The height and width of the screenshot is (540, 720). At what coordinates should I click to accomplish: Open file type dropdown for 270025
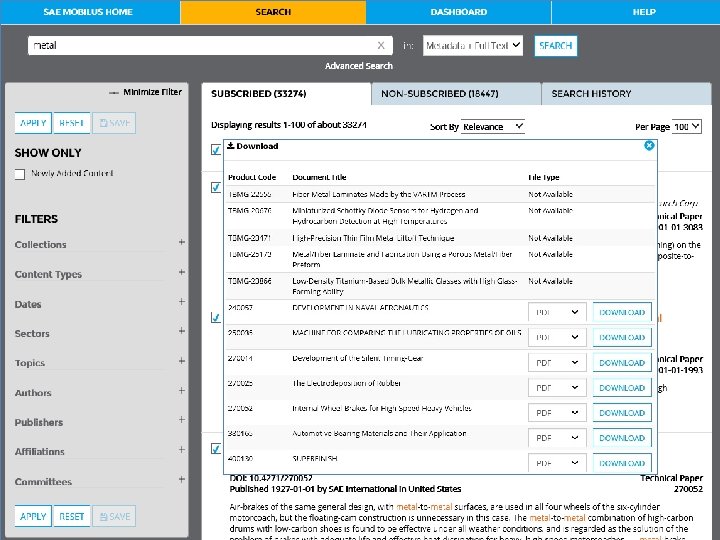coord(557,388)
